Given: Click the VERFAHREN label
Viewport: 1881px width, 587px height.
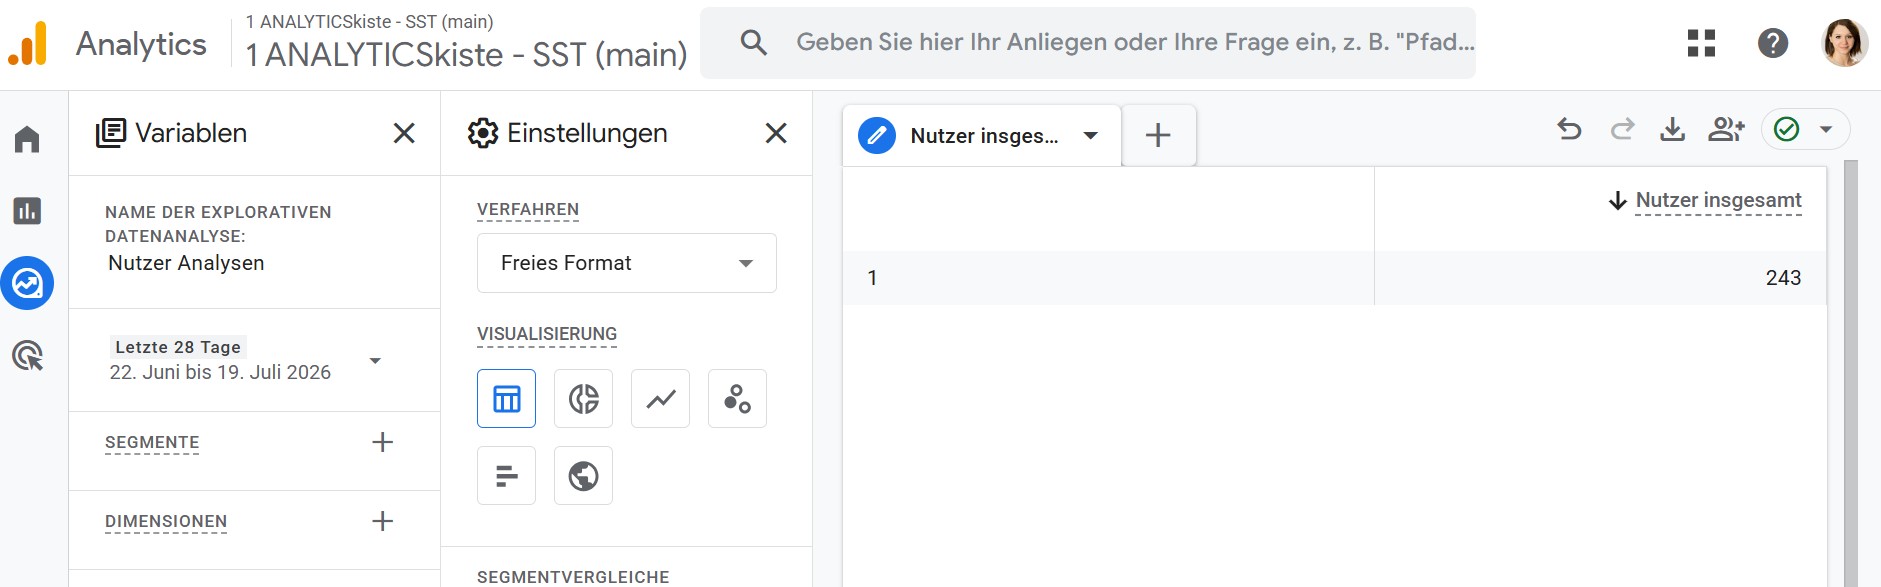Looking at the screenshot, I should click(528, 209).
